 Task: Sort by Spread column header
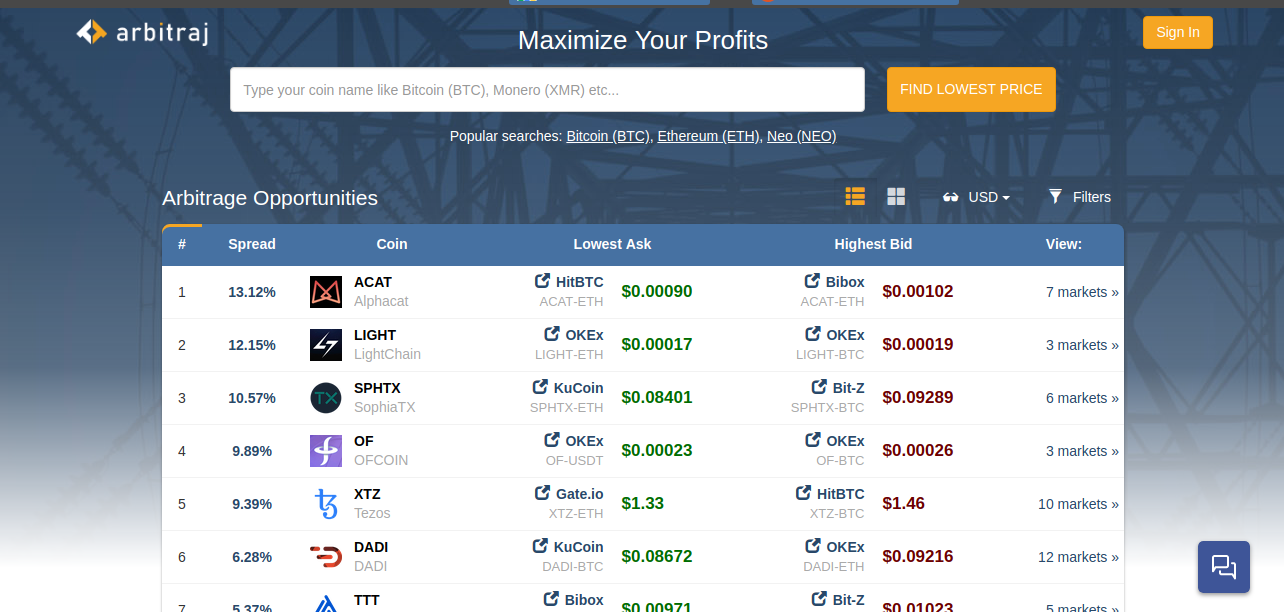pyautogui.click(x=252, y=244)
